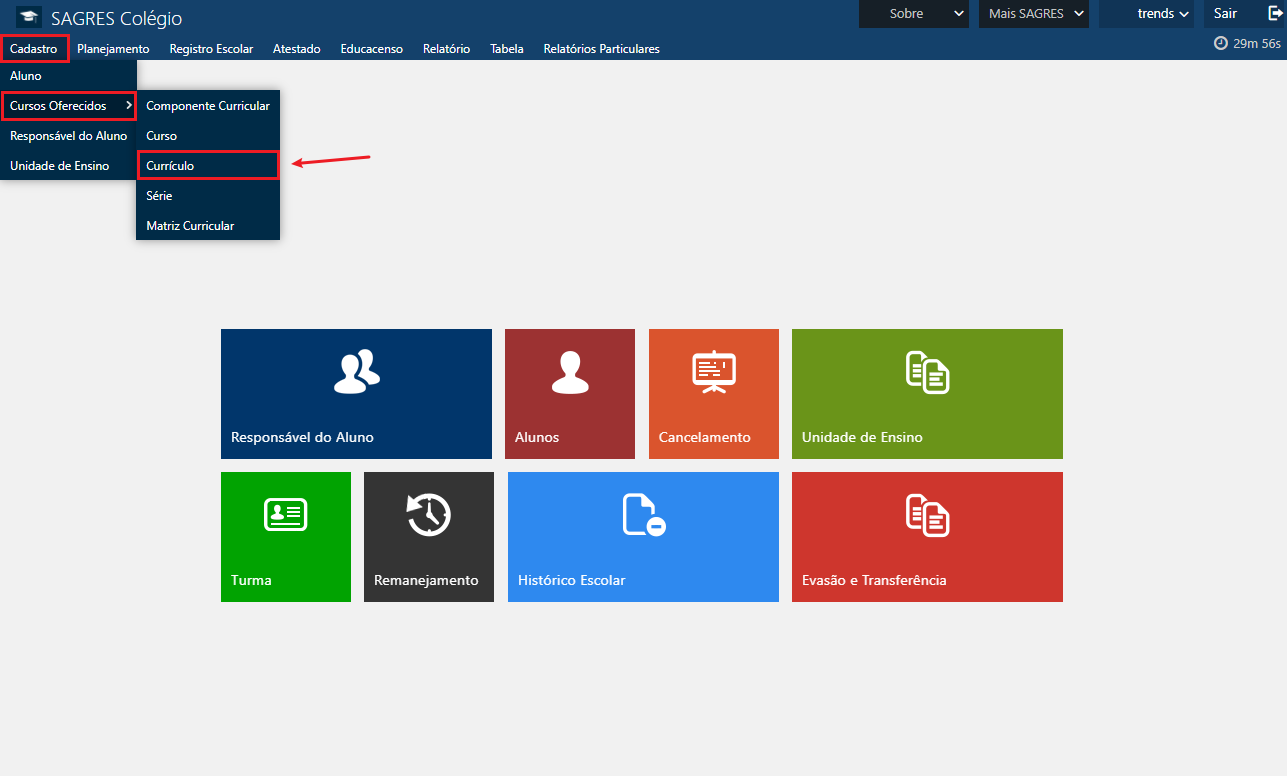Click the SAGRES graduation cap logo icon
The height and width of the screenshot is (776, 1287).
(x=29, y=17)
